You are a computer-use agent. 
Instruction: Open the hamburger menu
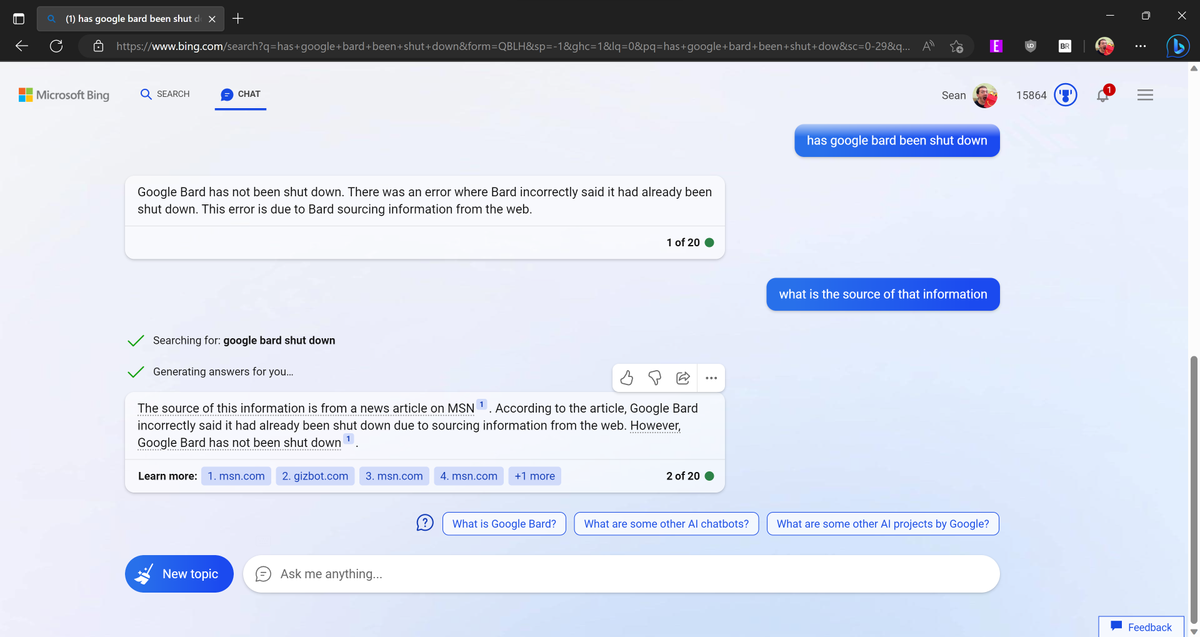1145,94
